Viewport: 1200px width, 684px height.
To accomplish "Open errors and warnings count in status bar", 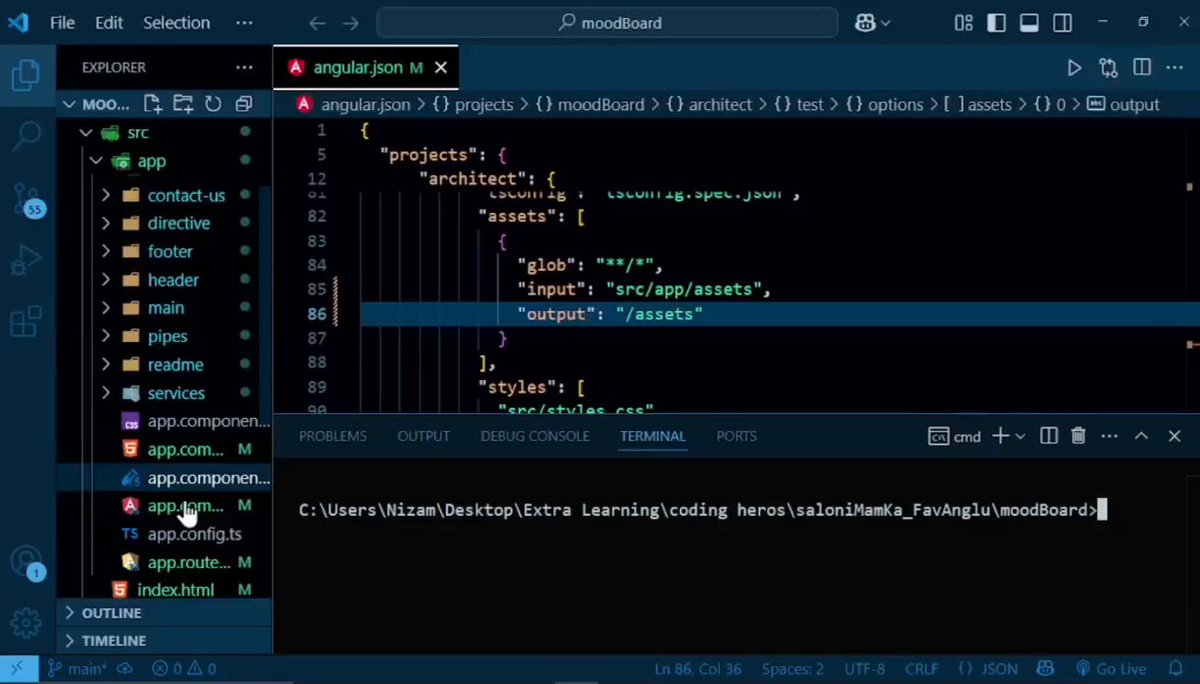I will coord(184,669).
